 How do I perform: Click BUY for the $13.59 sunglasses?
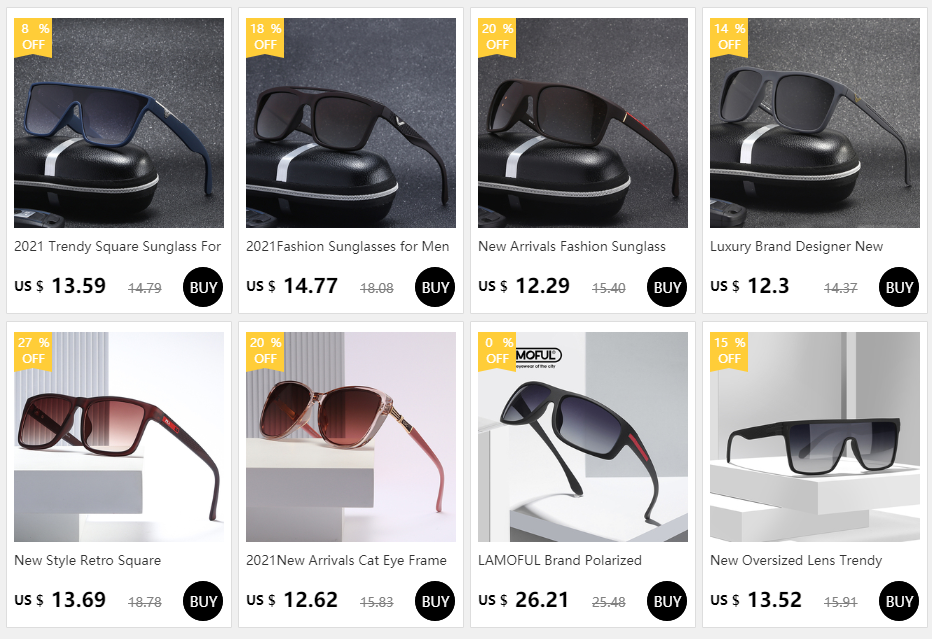click(x=203, y=287)
